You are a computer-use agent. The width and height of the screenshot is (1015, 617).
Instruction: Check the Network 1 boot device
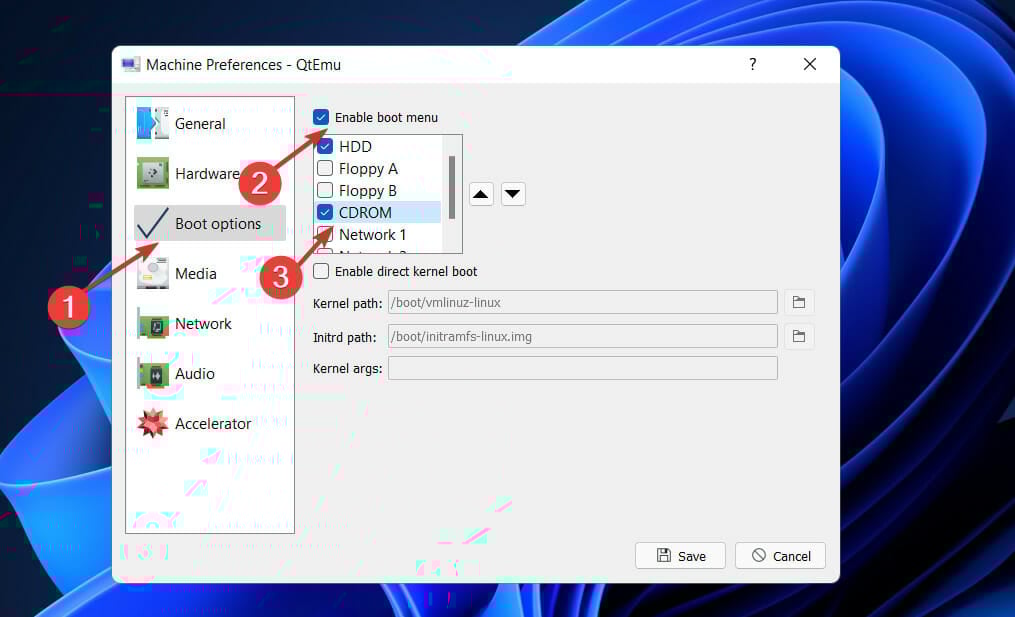click(325, 234)
